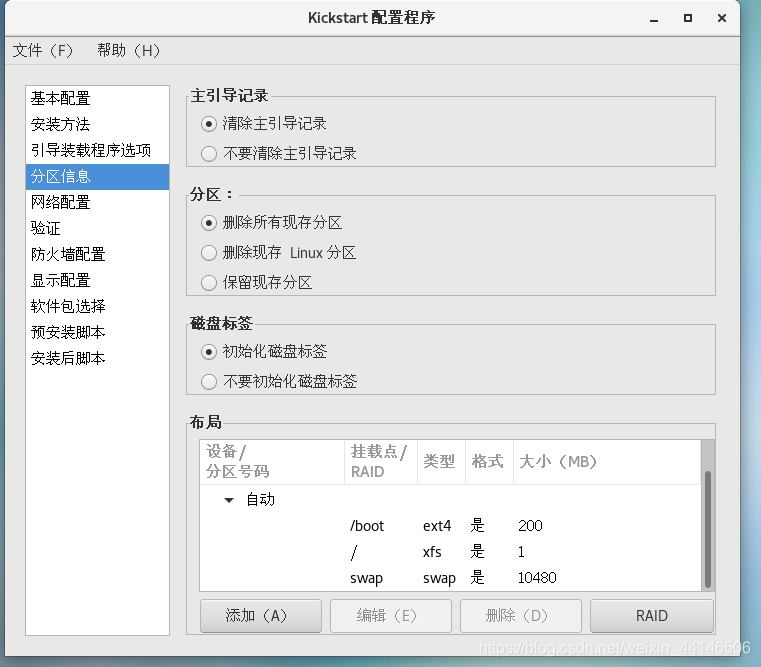Go to 软件包选择 section
Image resolution: width=761 pixels, height=667 pixels.
tap(97, 306)
